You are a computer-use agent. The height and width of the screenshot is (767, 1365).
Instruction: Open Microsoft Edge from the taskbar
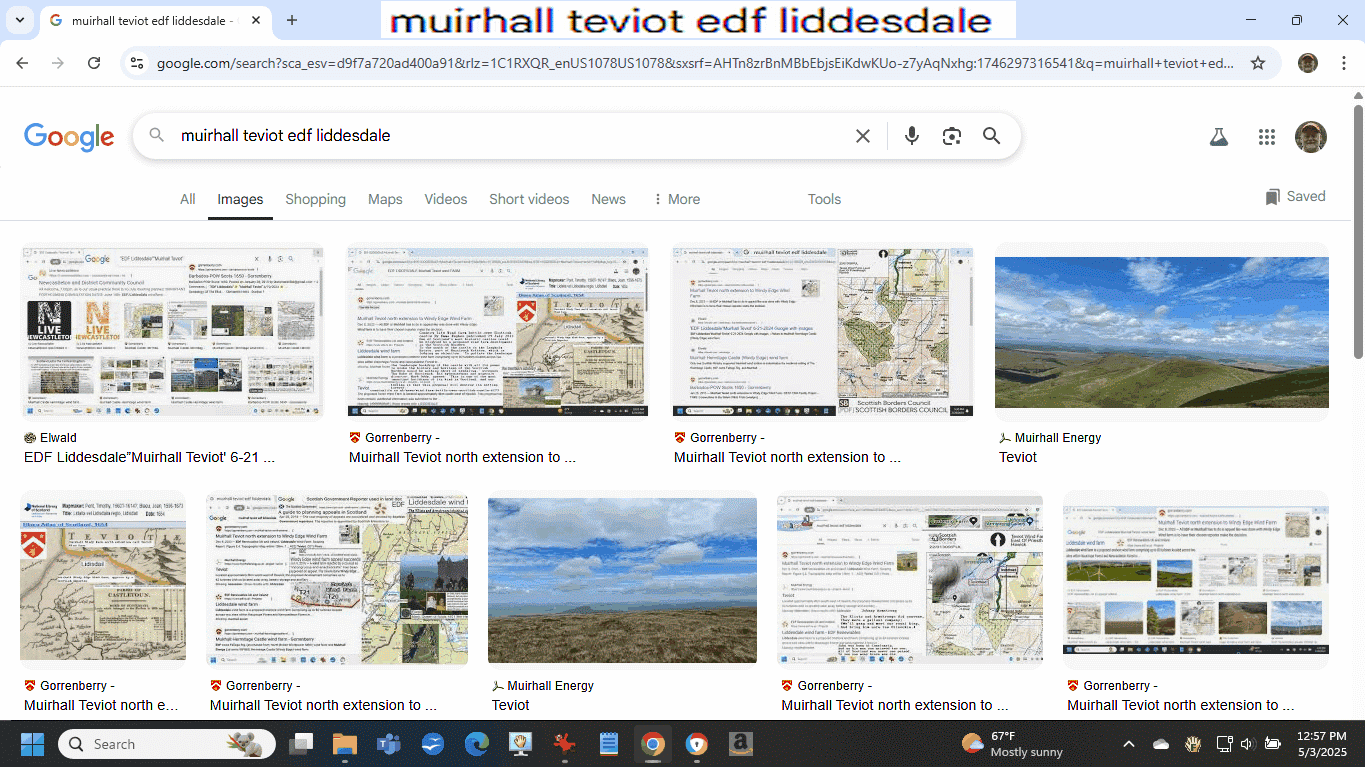tap(477, 744)
